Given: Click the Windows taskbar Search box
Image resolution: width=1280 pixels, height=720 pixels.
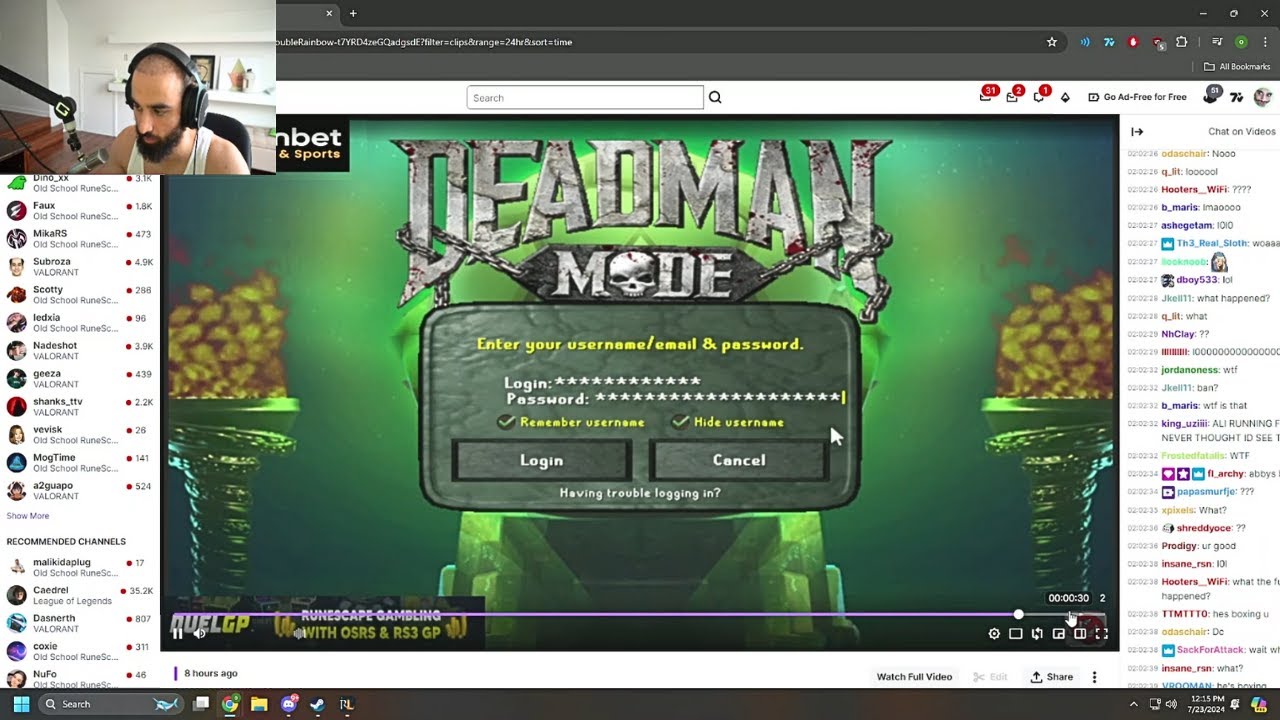Looking at the screenshot, I should pyautogui.click(x=110, y=704).
